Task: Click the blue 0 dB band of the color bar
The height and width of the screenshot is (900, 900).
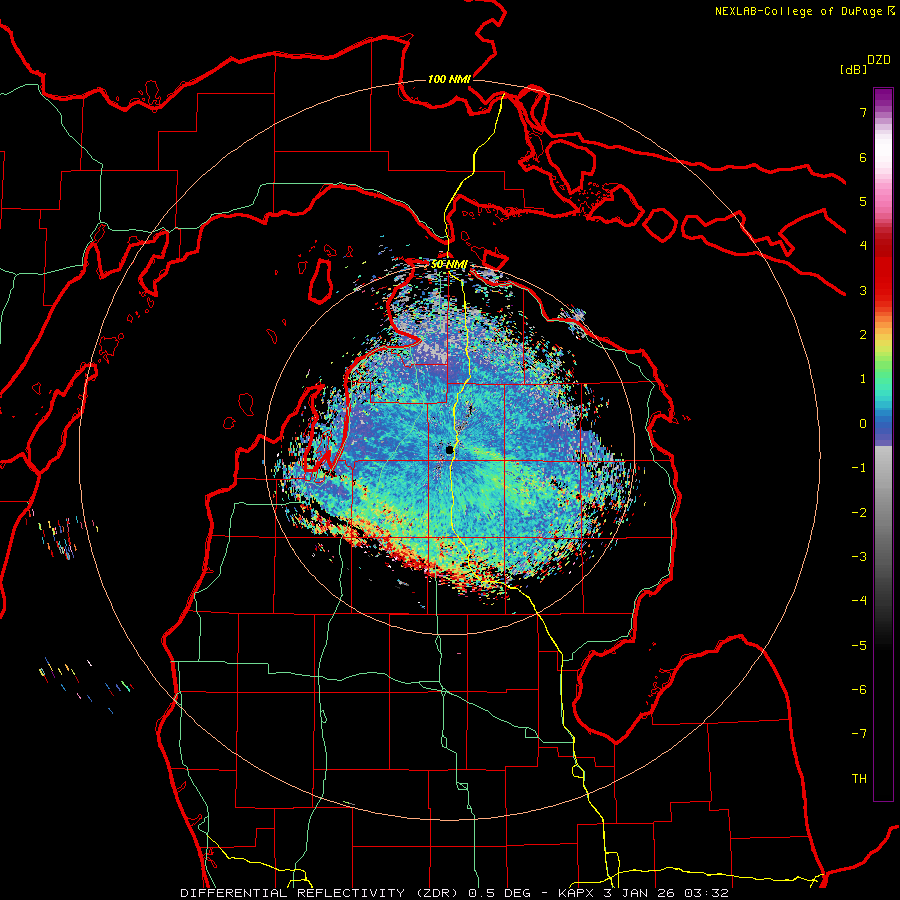Action: [x=883, y=426]
